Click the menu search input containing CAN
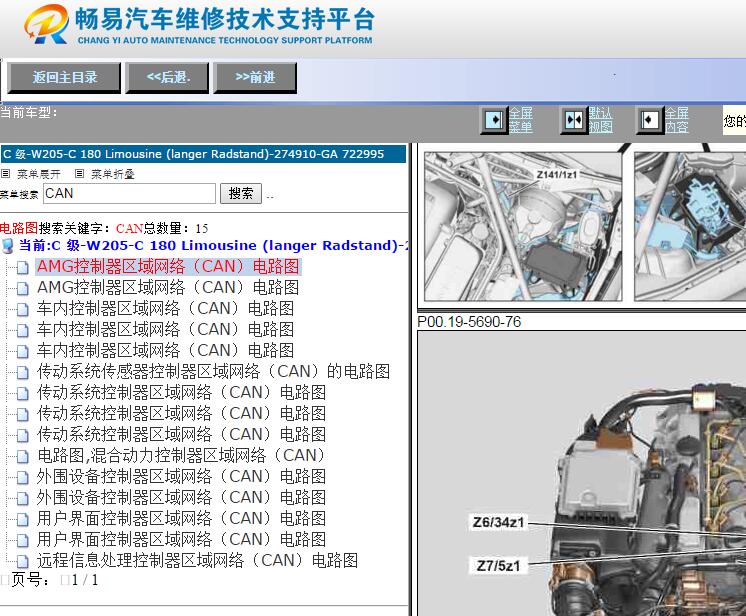 tap(129, 194)
